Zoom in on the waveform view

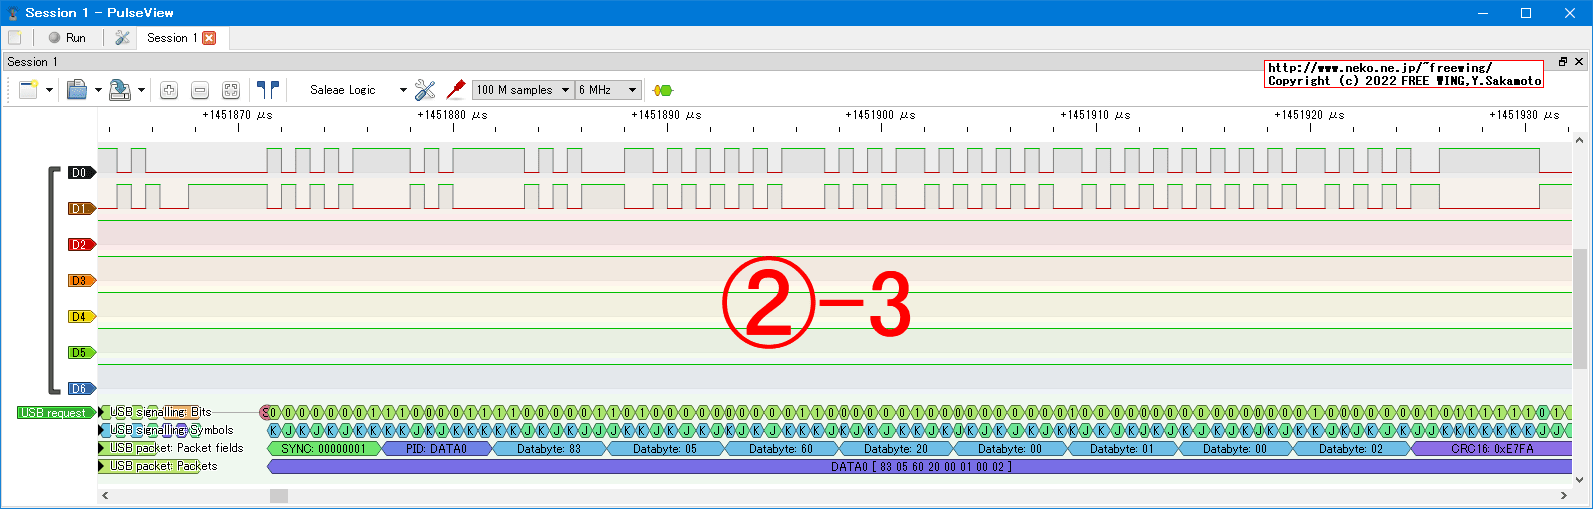(x=169, y=90)
